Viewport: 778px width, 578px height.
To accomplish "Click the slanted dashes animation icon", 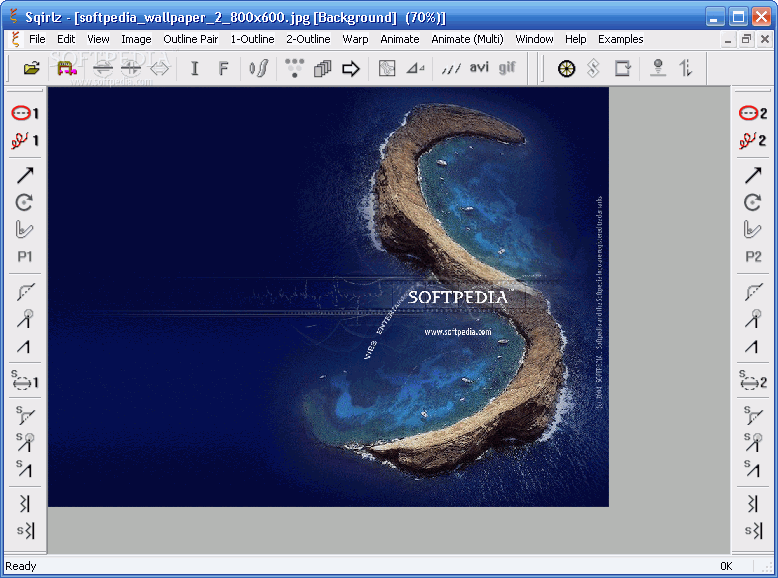I will coord(451,68).
